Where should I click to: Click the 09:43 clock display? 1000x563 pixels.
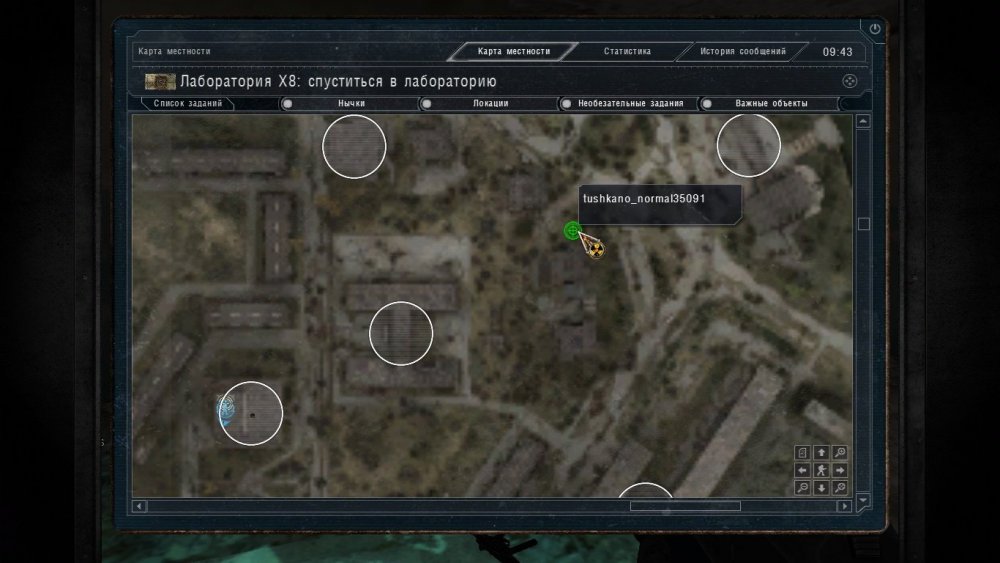pos(837,52)
